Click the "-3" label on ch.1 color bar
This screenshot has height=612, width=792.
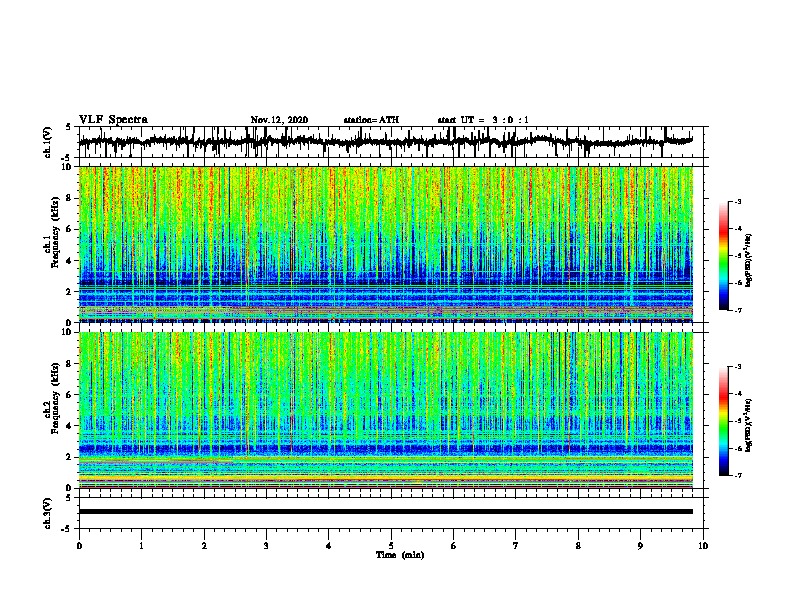(x=737, y=201)
